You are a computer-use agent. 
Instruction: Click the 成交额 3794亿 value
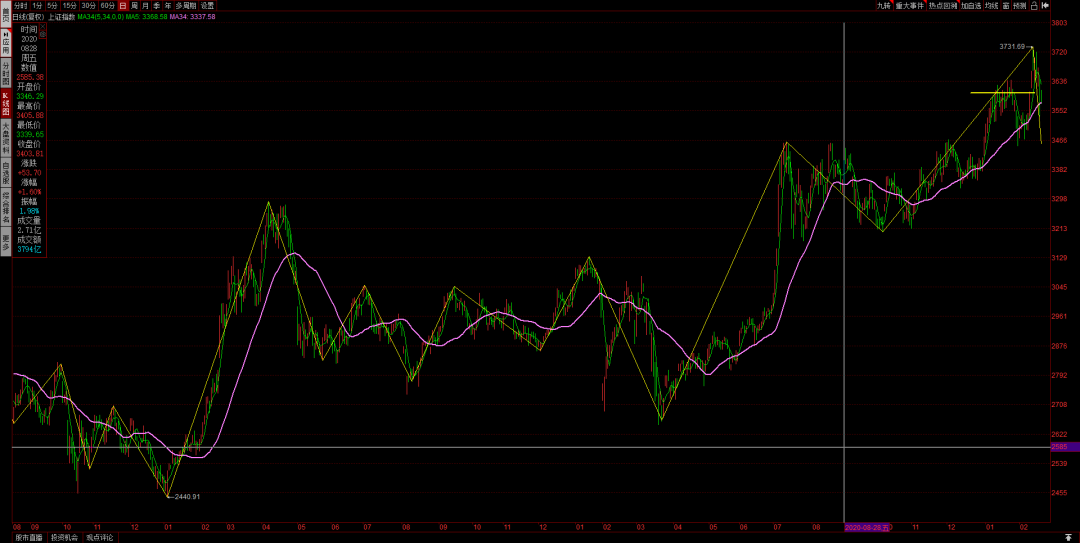[30, 249]
